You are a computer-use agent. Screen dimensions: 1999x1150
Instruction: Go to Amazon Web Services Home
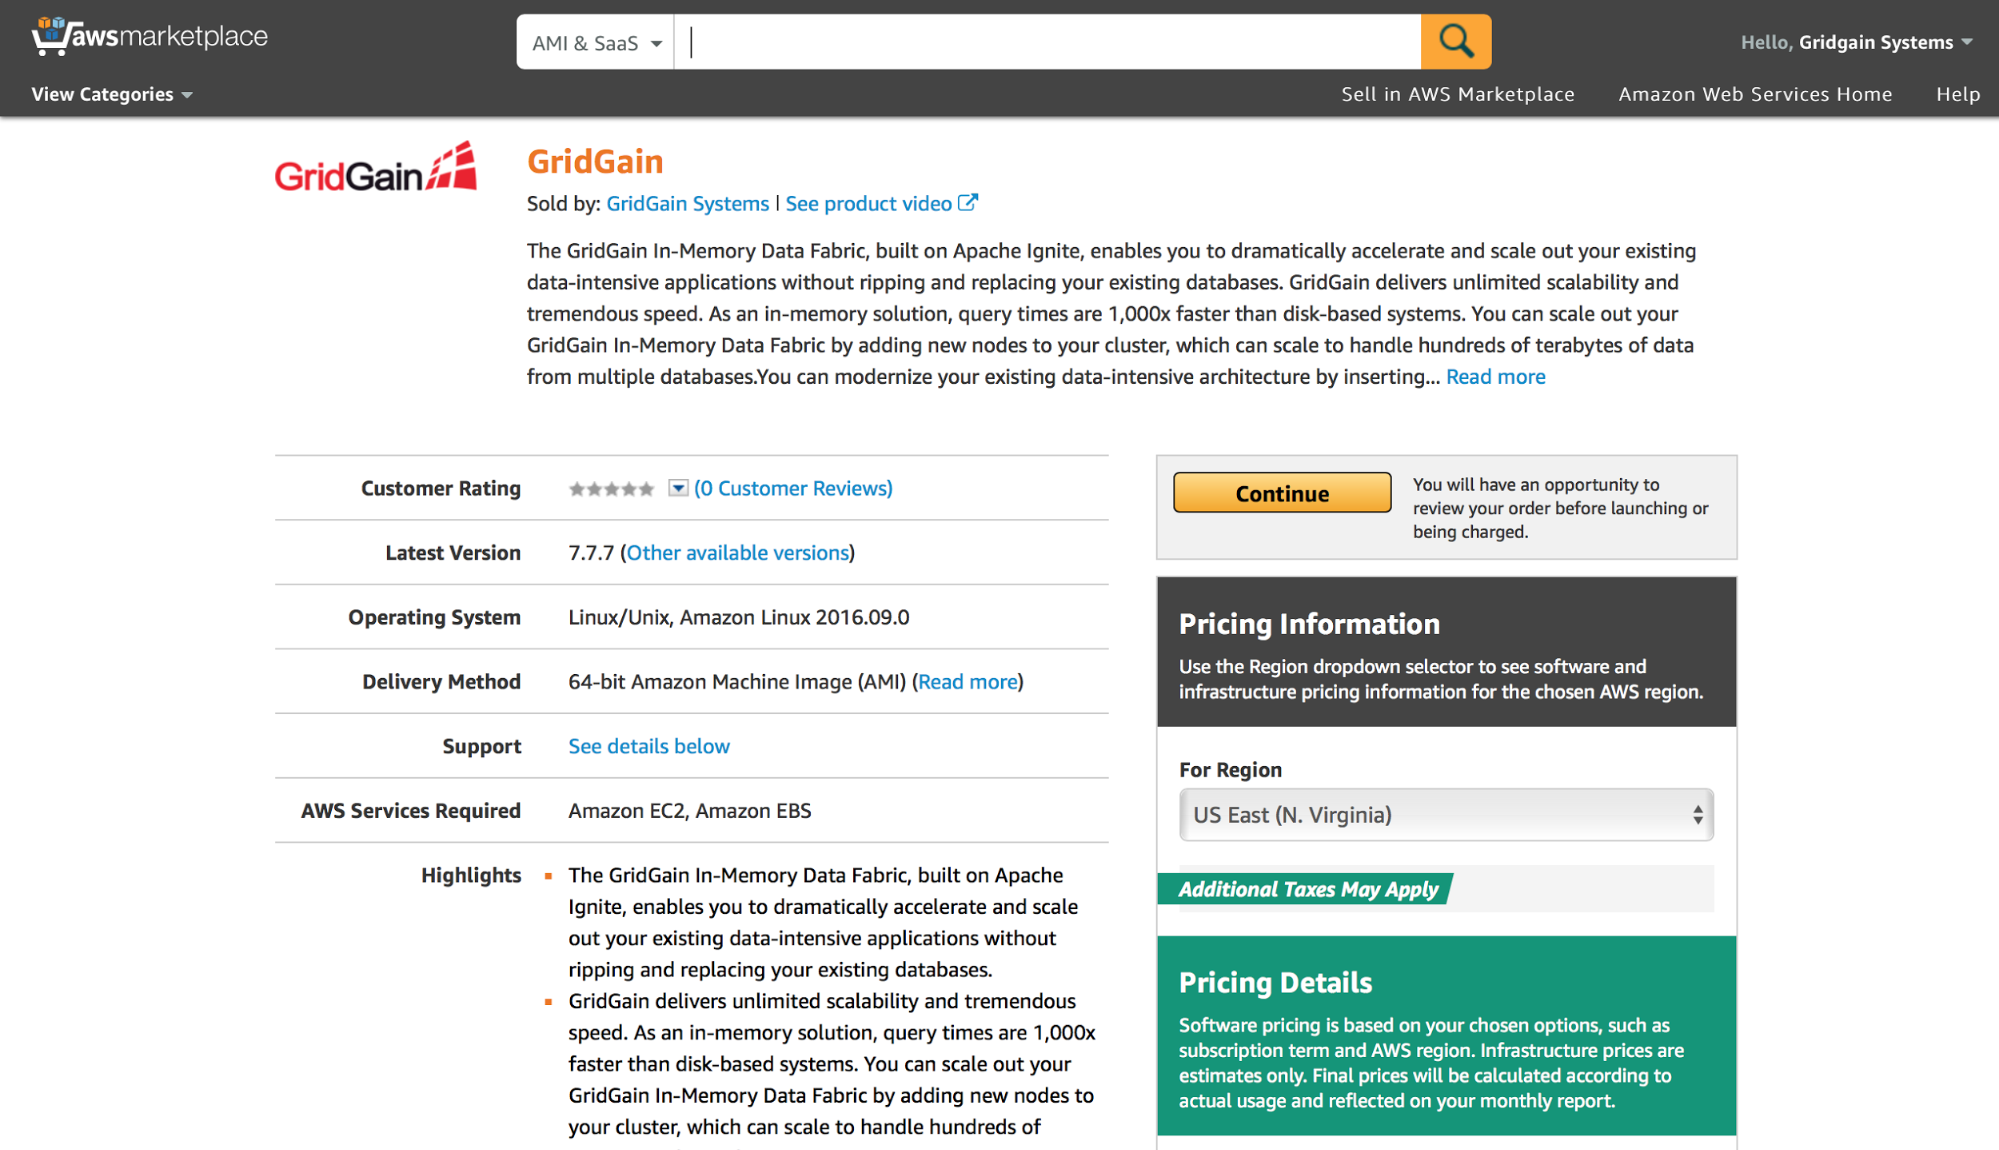coord(1755,94)
